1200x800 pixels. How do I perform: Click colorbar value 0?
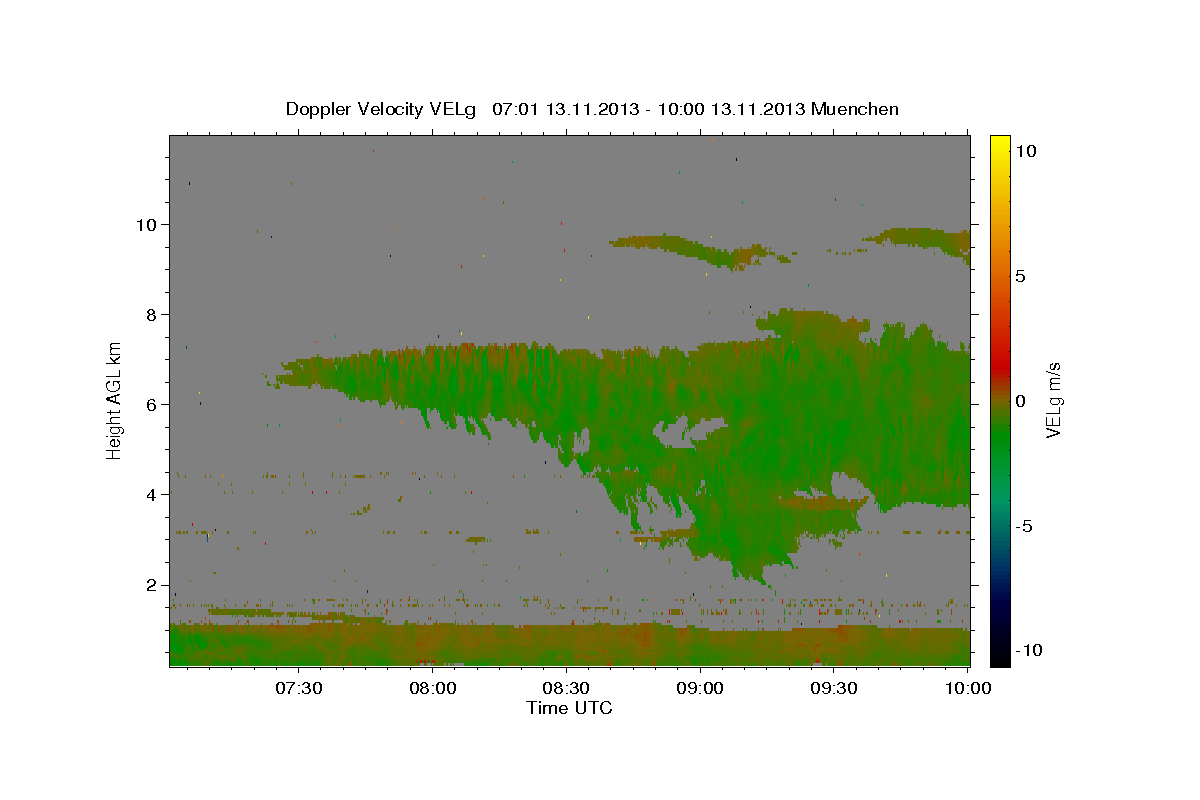(x=1020, y=401)
